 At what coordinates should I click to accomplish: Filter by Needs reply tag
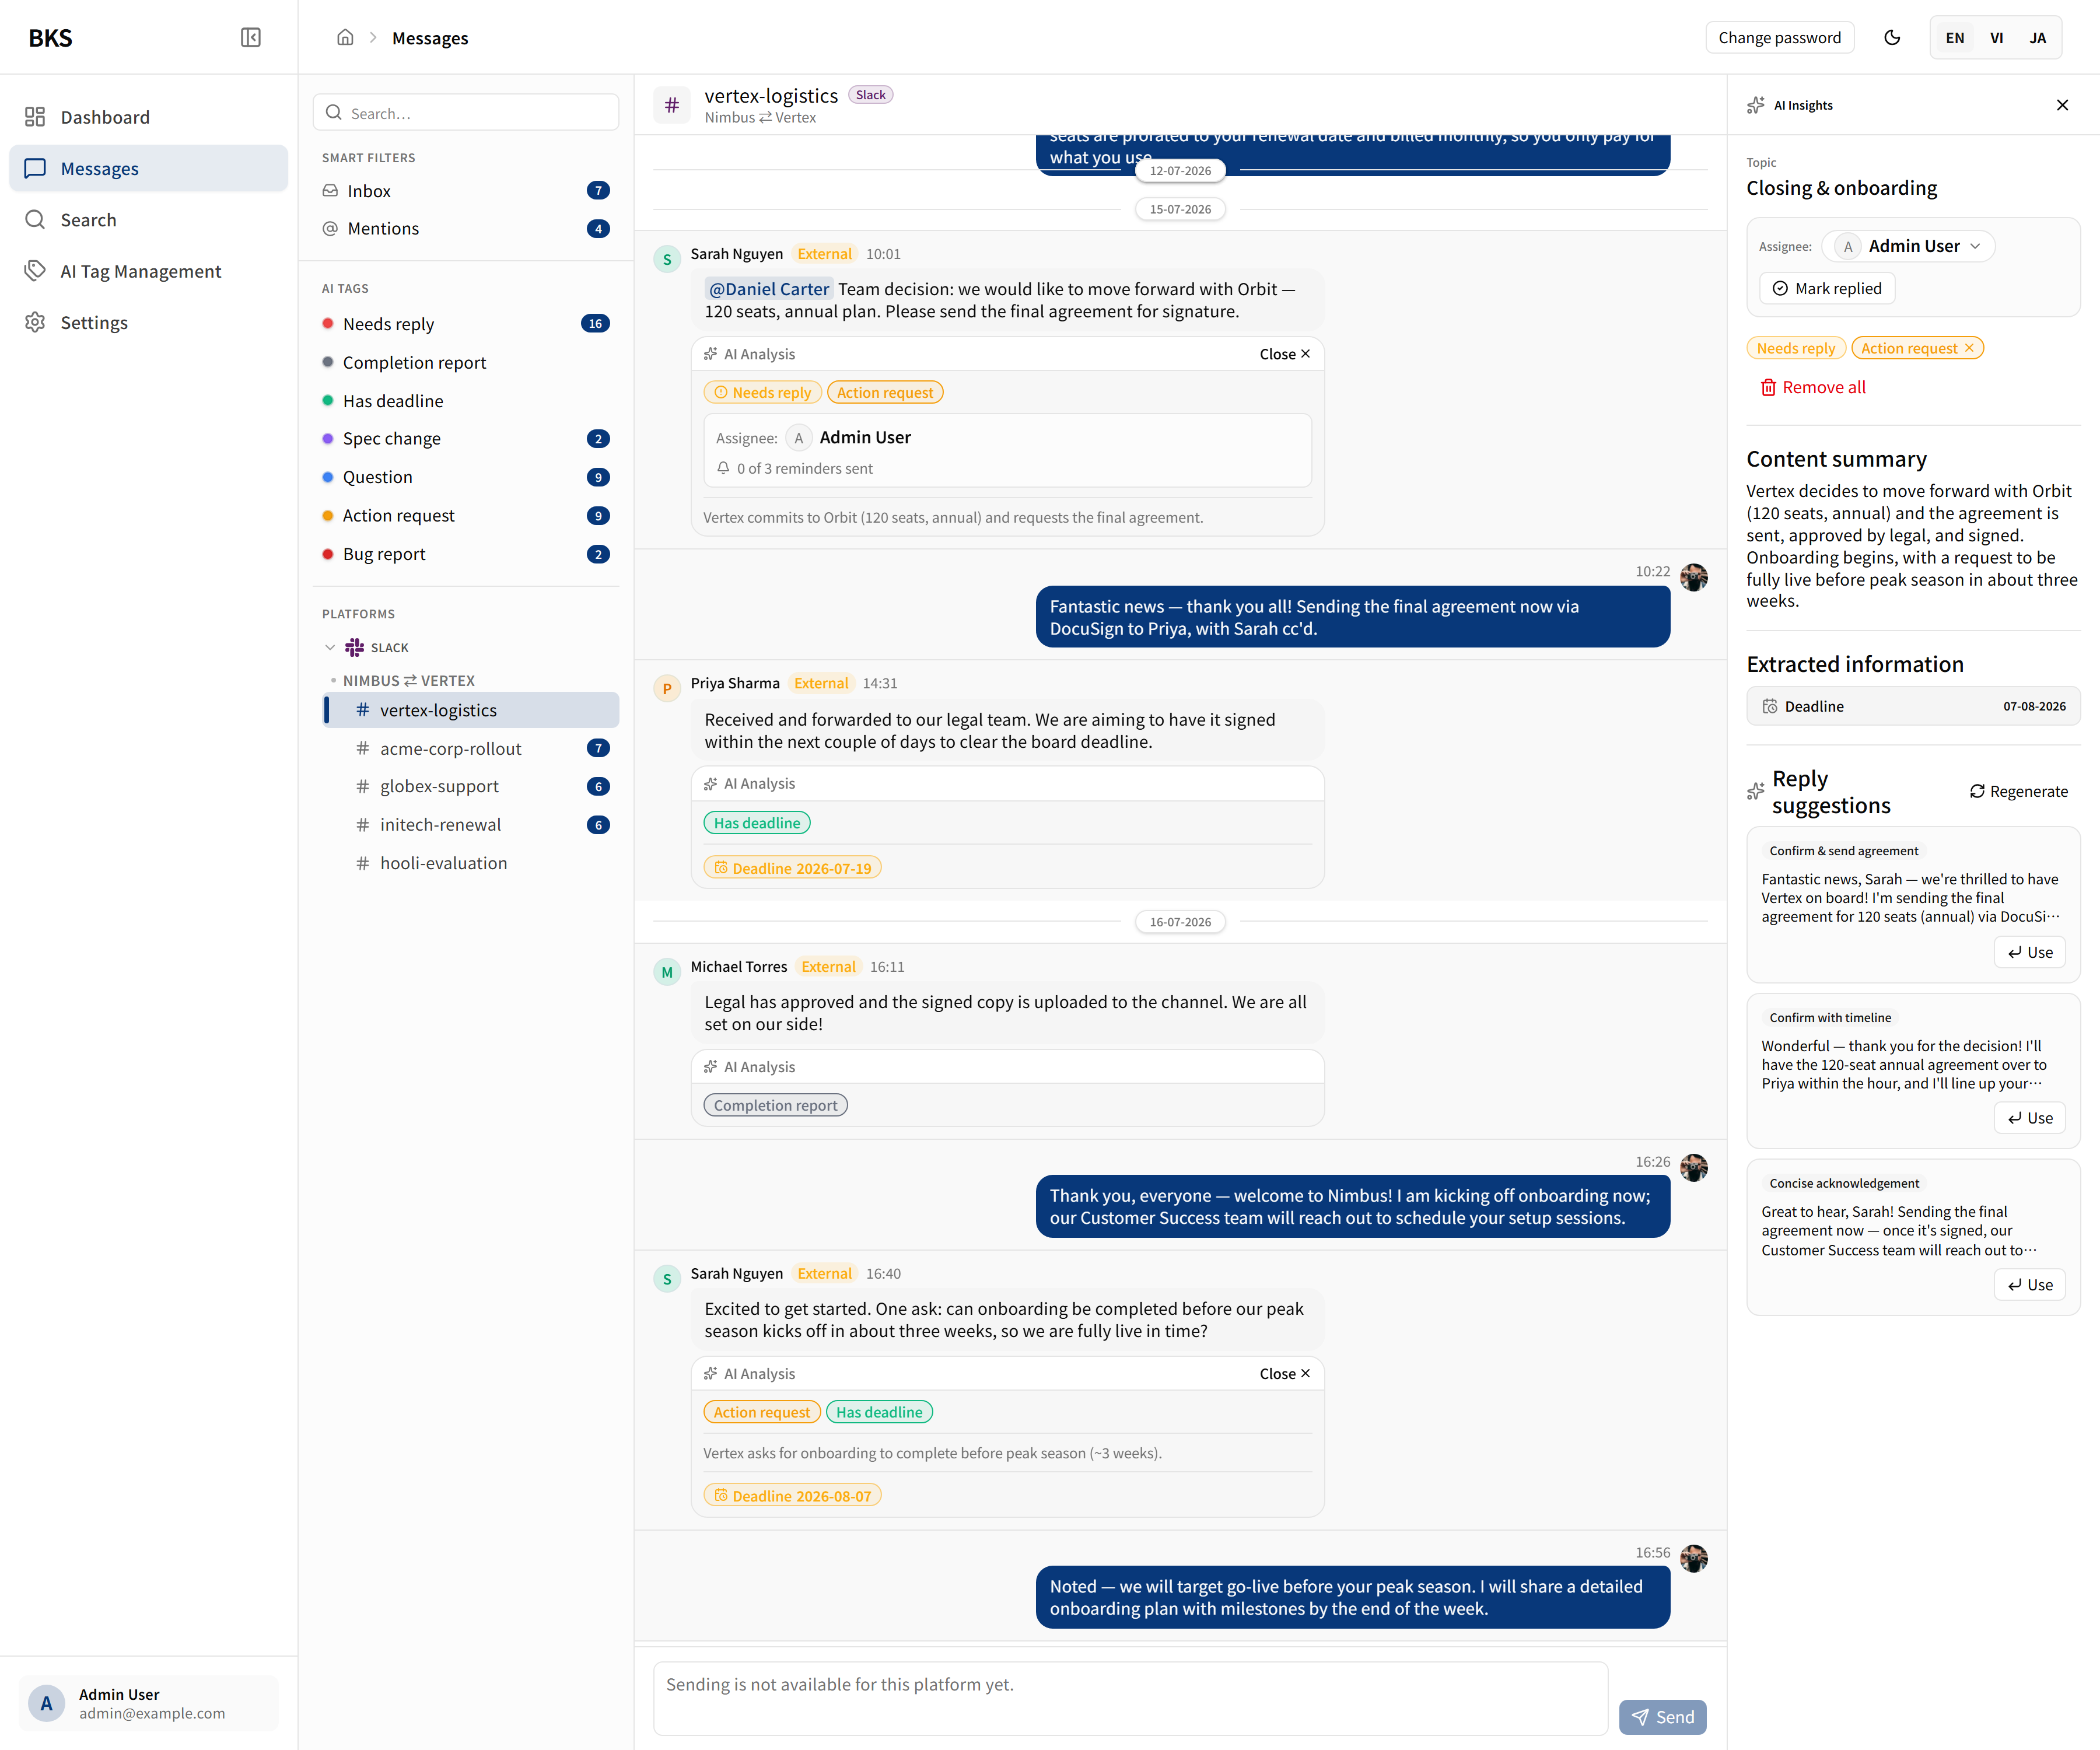[466, 324]
